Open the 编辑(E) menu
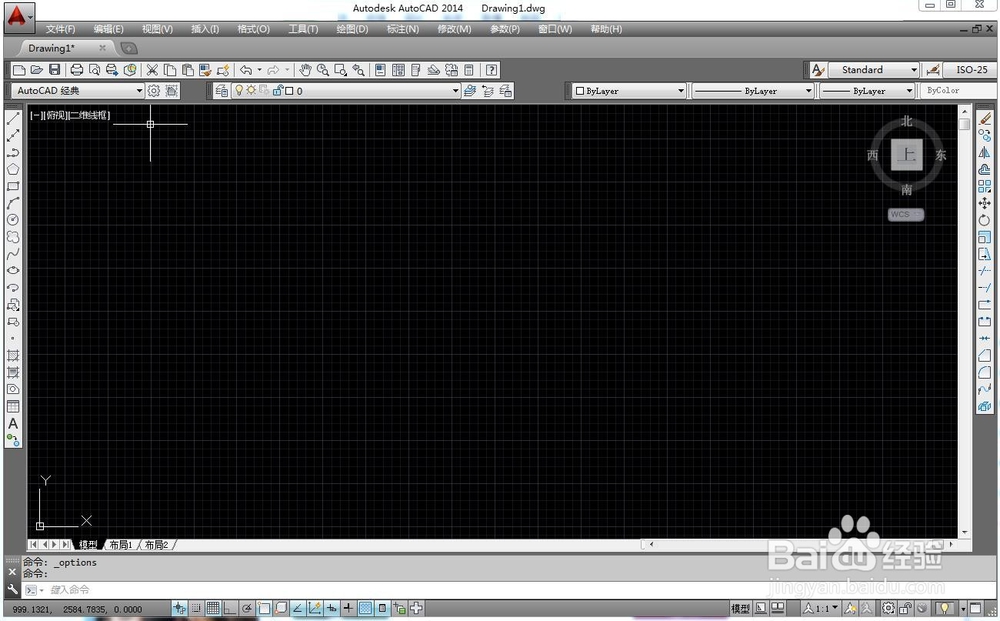Image resolution: width=1000 pixels, height=621 pixels. tap(108, 29)
